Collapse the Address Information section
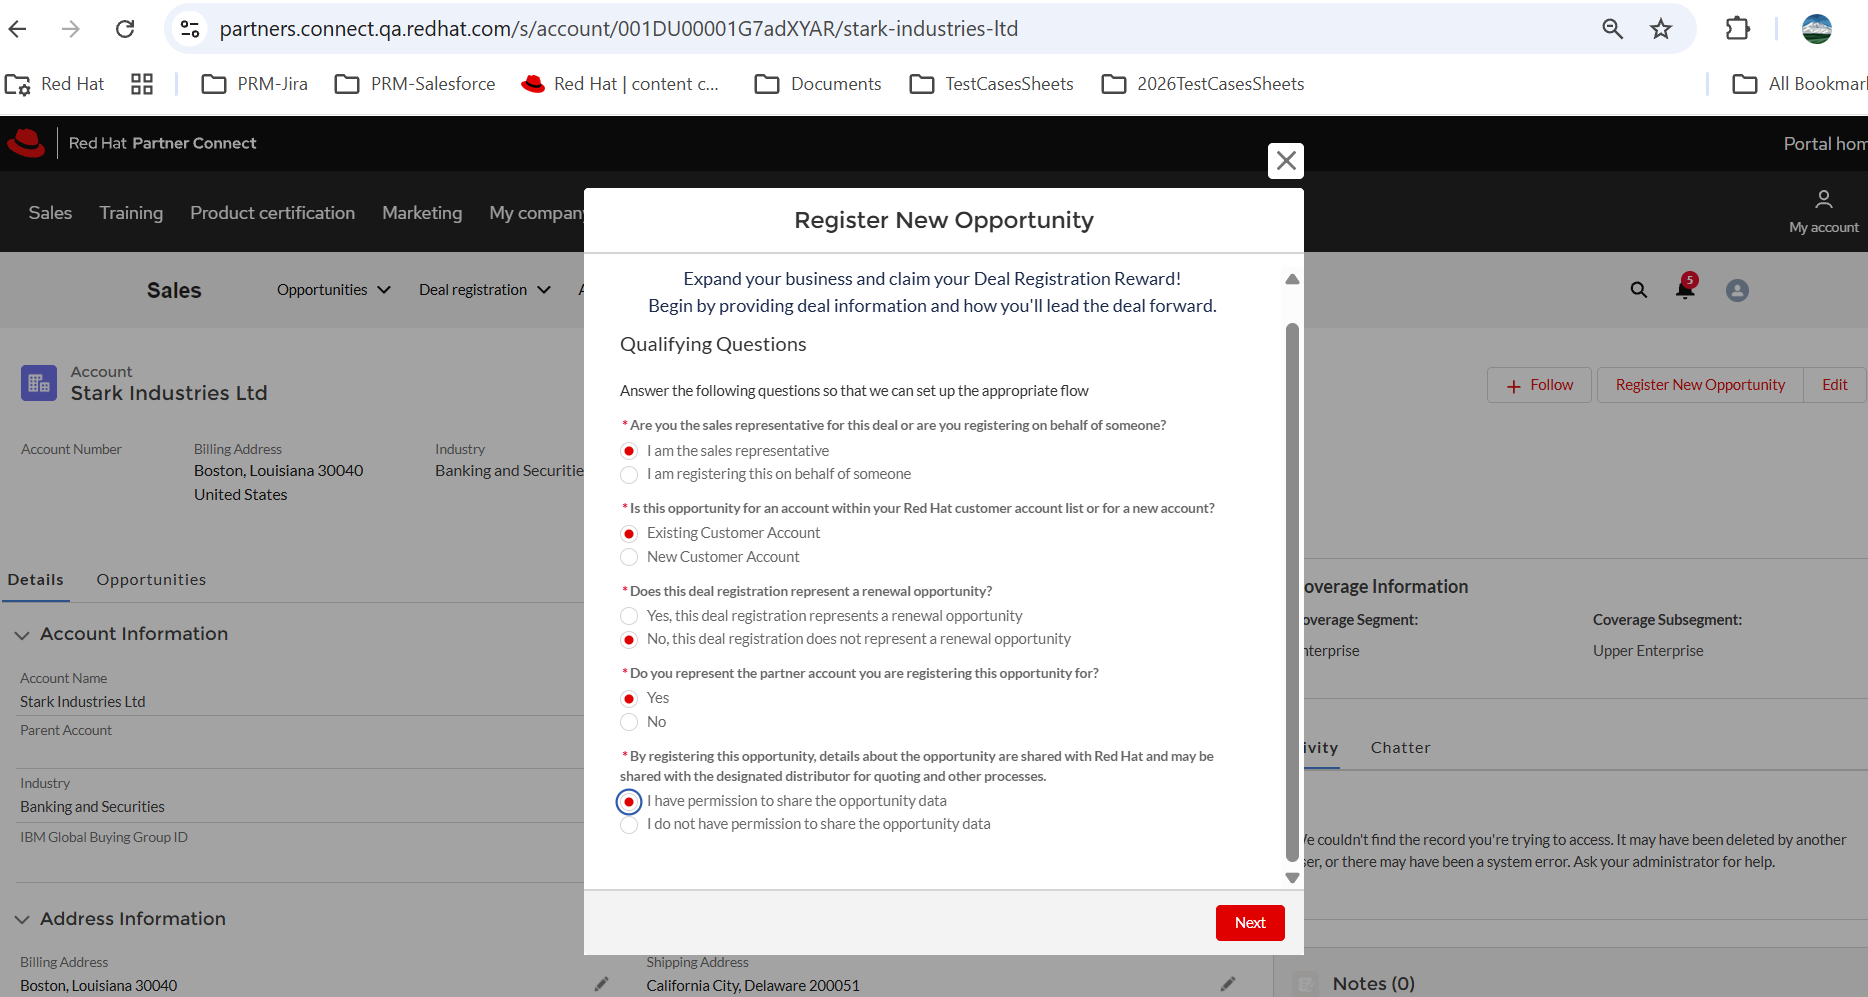Screen dimensions: 1868x997 (22, 919)
